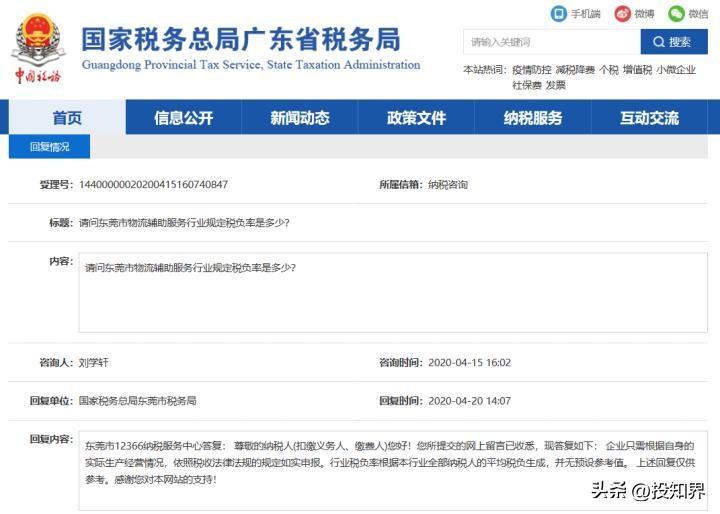This screenshot has width=720, height=514.
Task: Select the 回复情况 tab
Action: (x=50, y=147)
